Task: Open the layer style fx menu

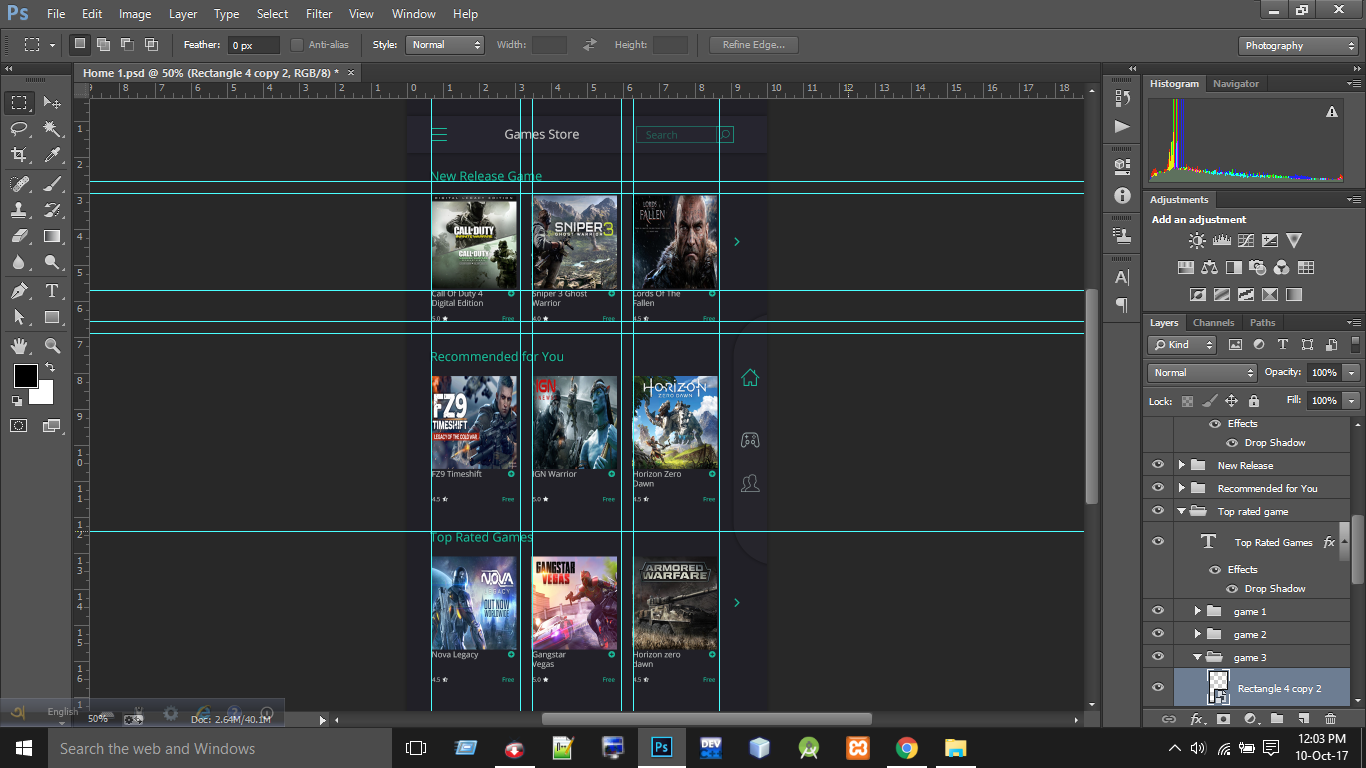Action: 1196,719
